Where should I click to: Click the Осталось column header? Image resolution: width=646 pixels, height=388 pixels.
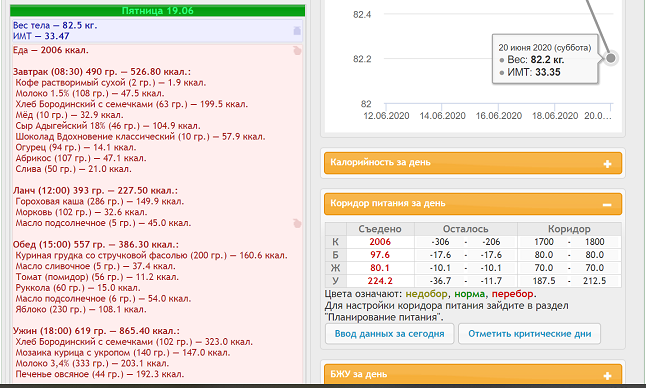pyautogui.click(x=466, y=229)
